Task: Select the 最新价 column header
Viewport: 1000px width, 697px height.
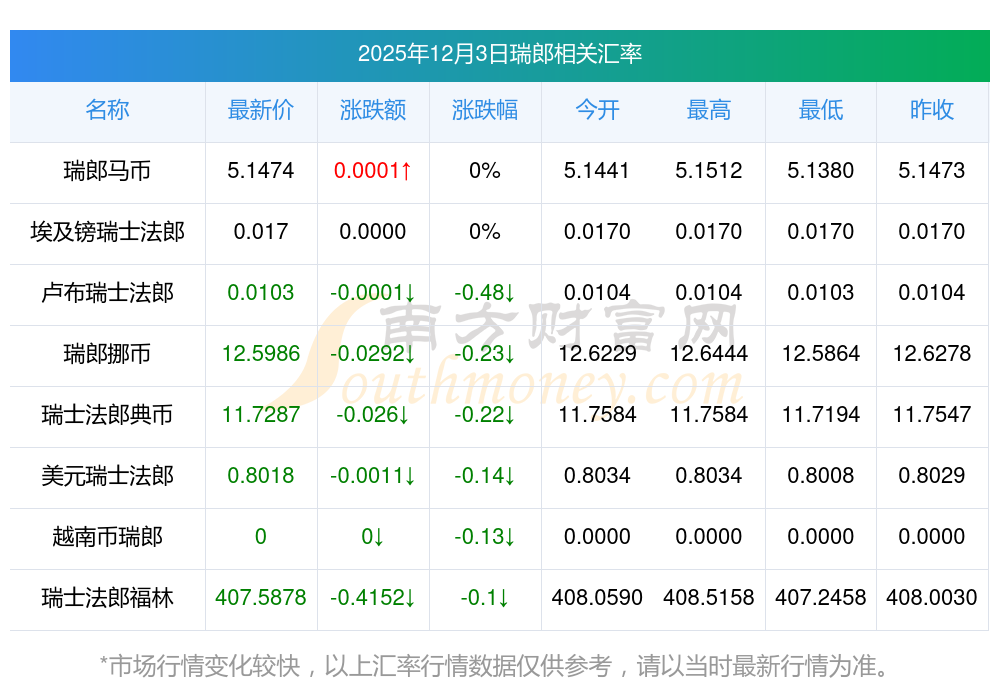Action: click(260, 110)
